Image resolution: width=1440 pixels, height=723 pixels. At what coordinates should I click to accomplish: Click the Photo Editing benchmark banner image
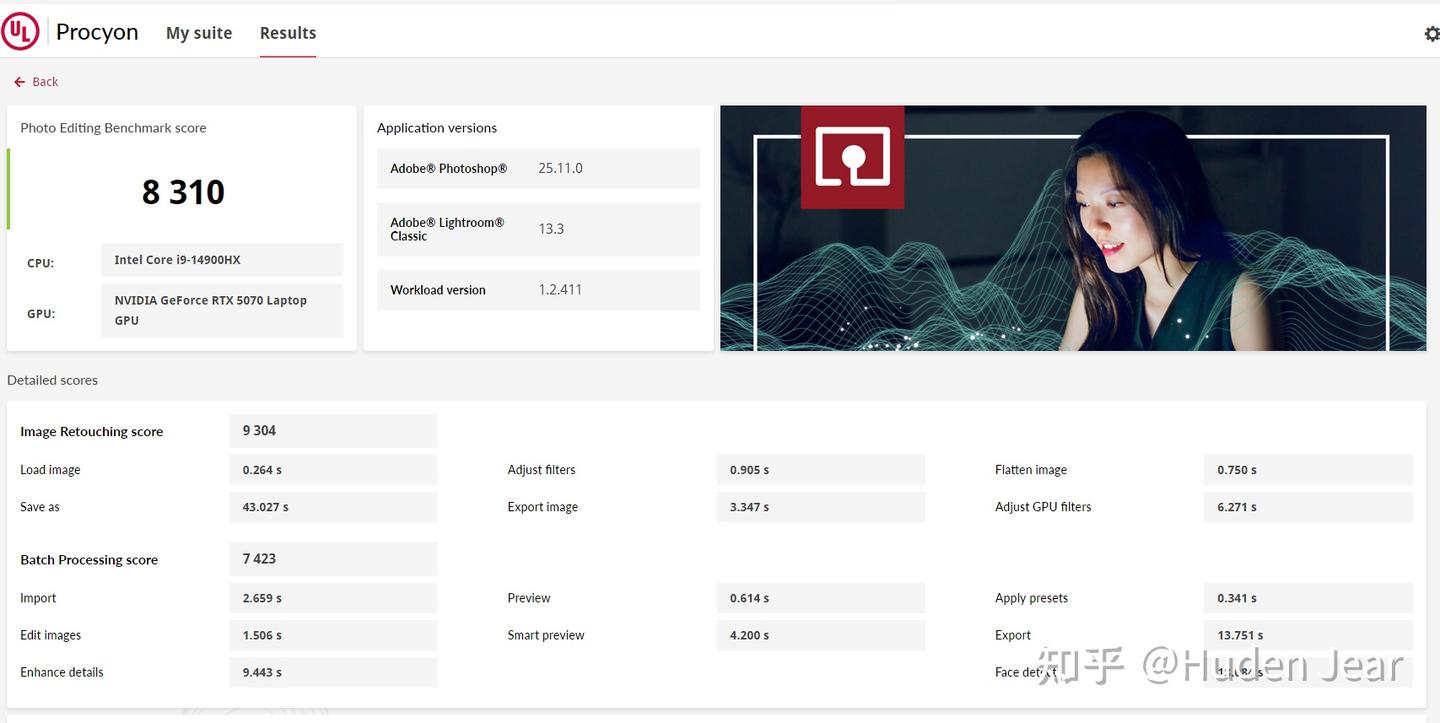click(1073, 228)
